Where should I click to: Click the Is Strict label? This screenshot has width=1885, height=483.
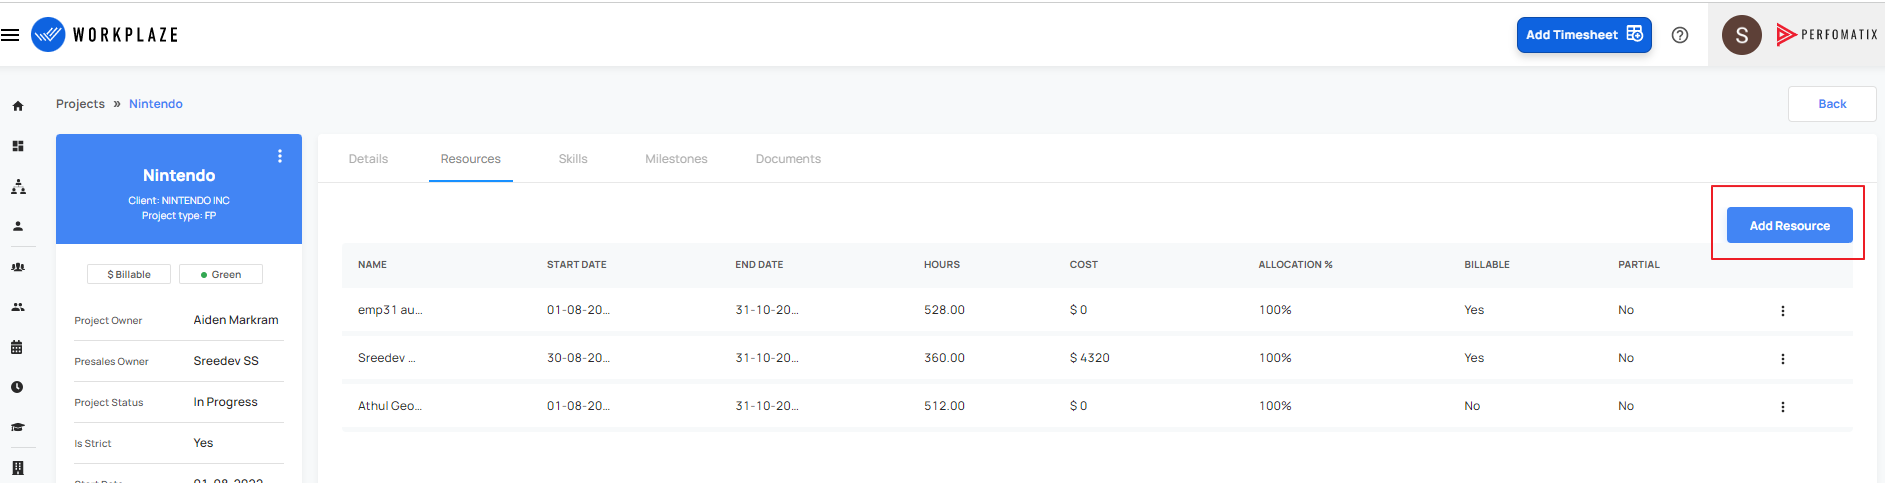click(x=93, y=444)
